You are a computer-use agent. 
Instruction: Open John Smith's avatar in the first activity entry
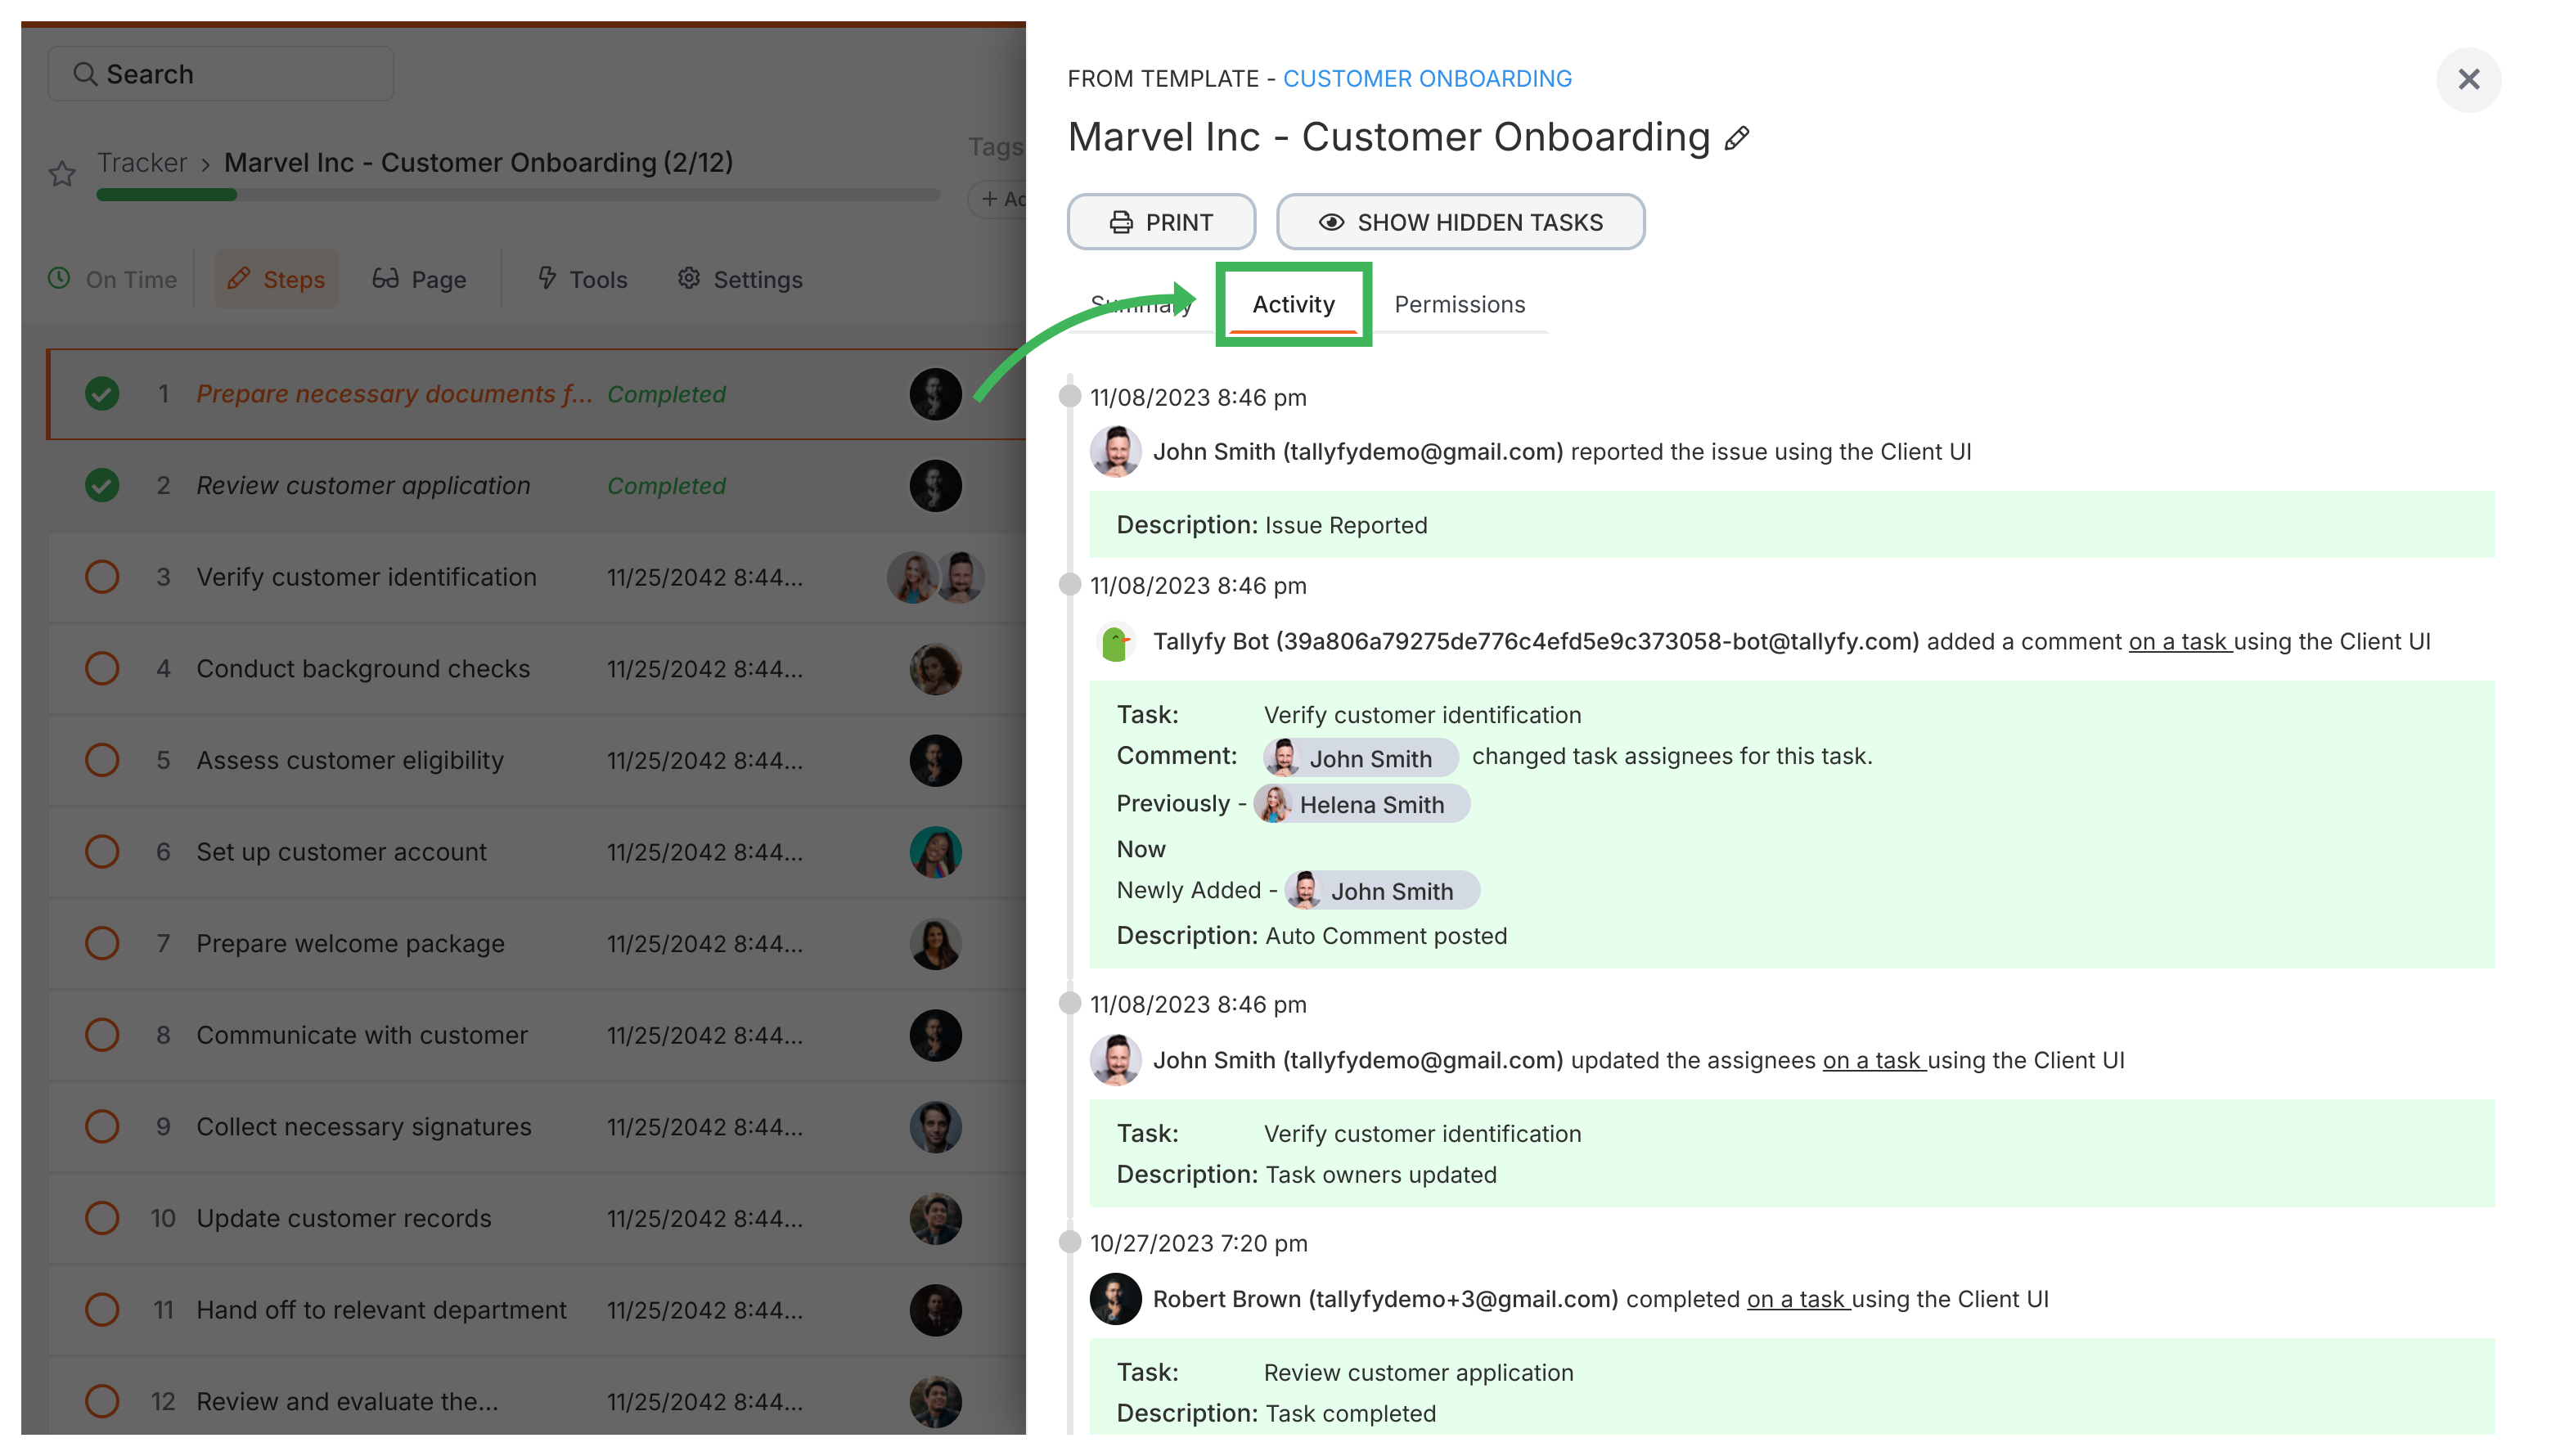coord(1116,451)
